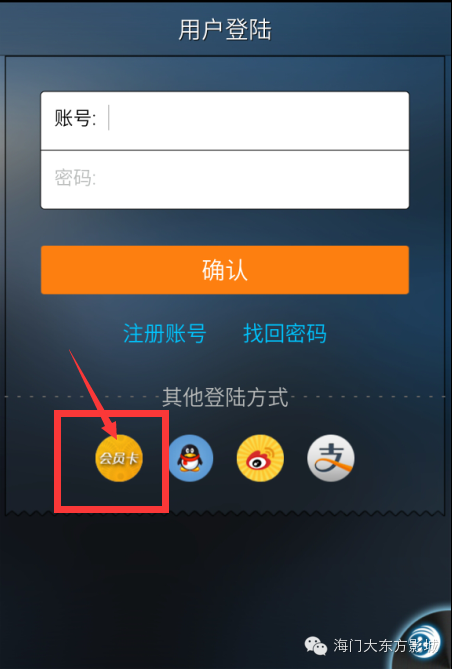Click the red highlight box border
Screen dimensions: 452x669
pos(111,414)
